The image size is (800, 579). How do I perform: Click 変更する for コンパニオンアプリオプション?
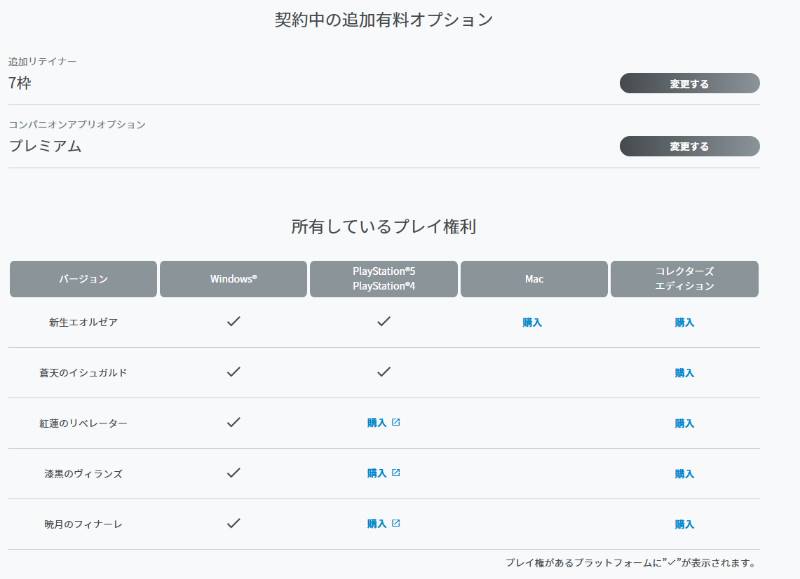pos(689,146)
